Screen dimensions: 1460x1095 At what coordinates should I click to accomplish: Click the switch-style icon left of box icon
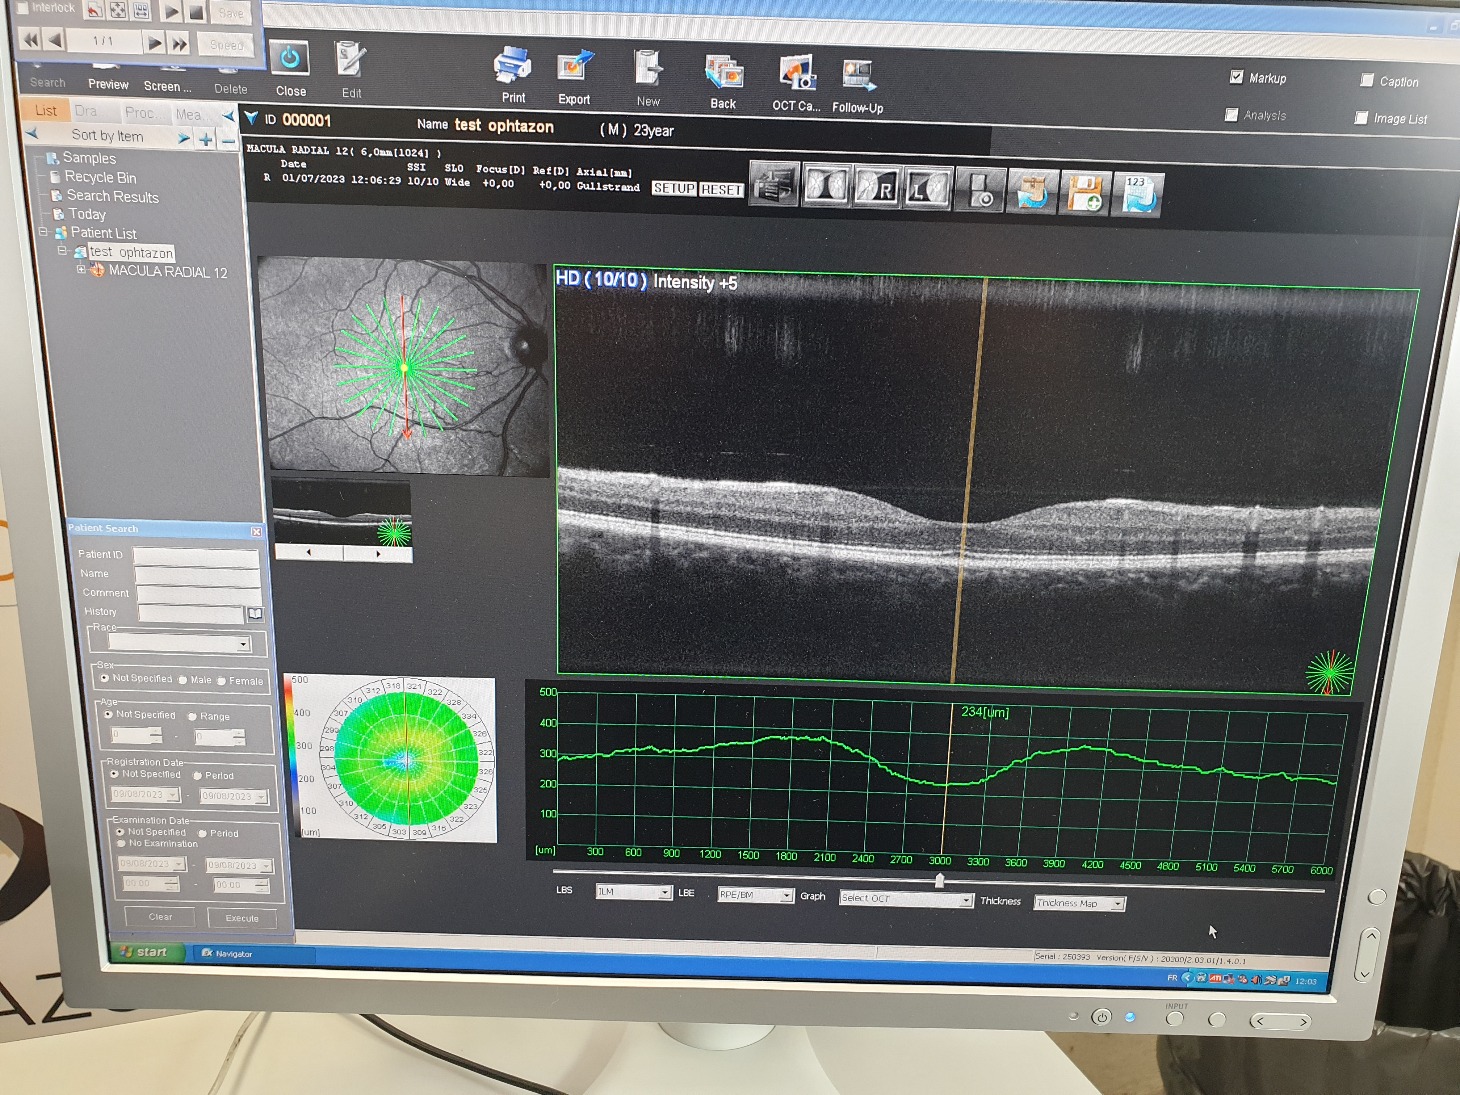coord(980,190)
